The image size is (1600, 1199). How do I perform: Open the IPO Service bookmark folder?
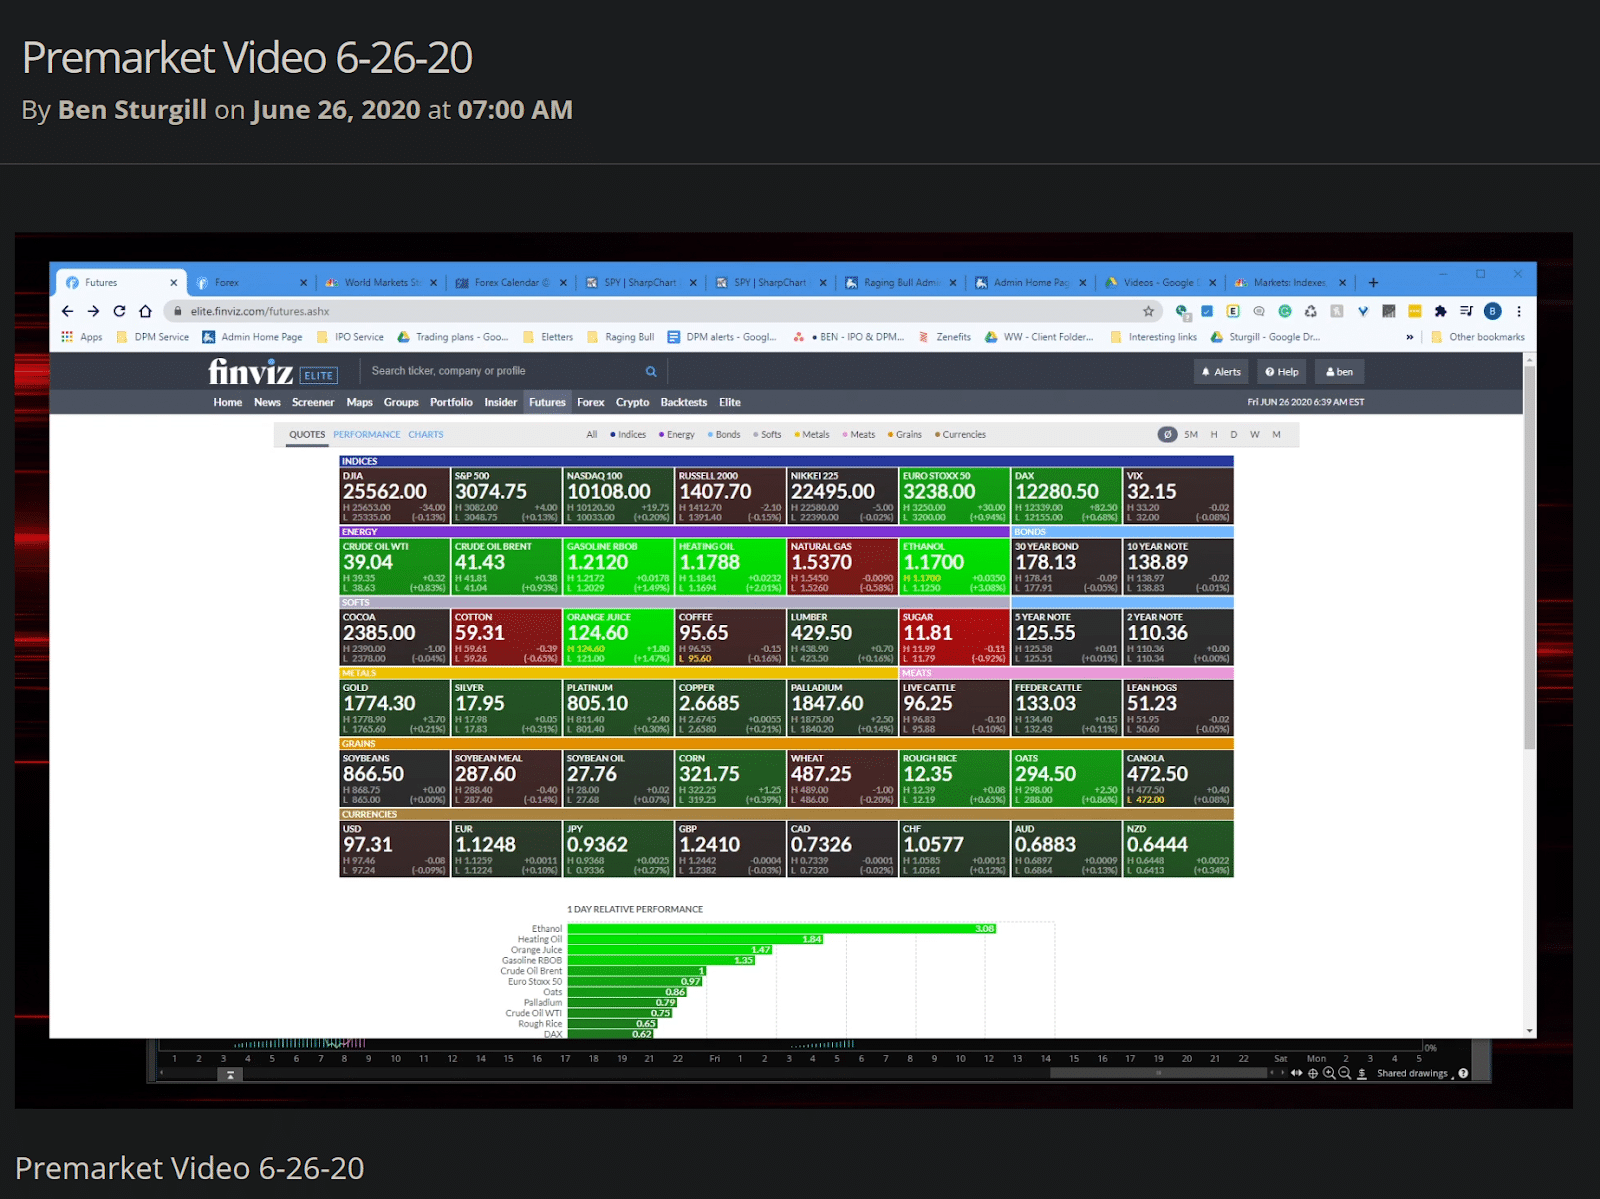350,337
